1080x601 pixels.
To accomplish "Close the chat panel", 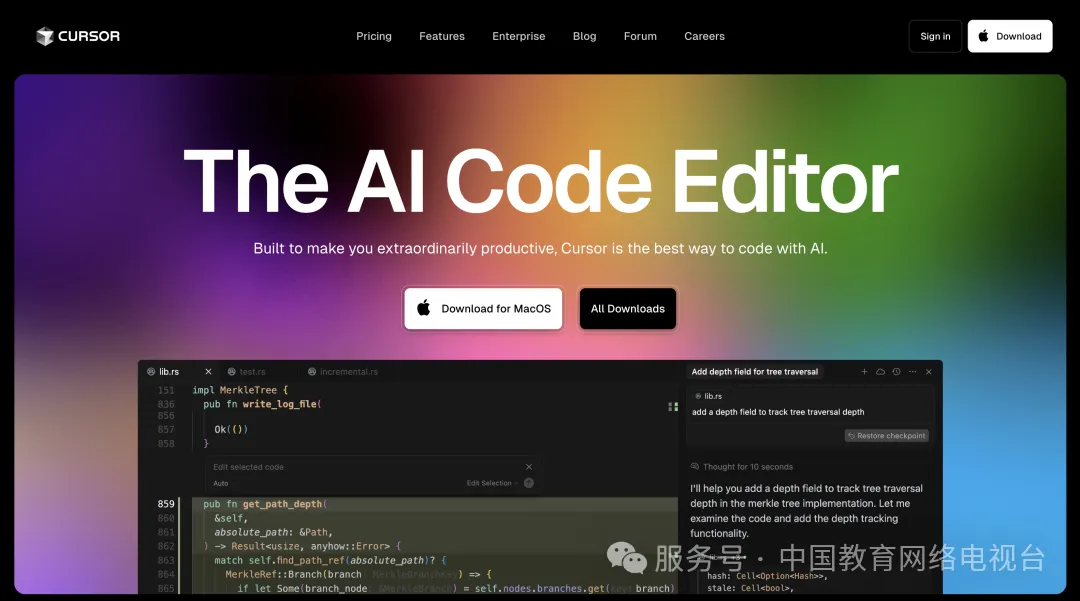I will 928,372.
